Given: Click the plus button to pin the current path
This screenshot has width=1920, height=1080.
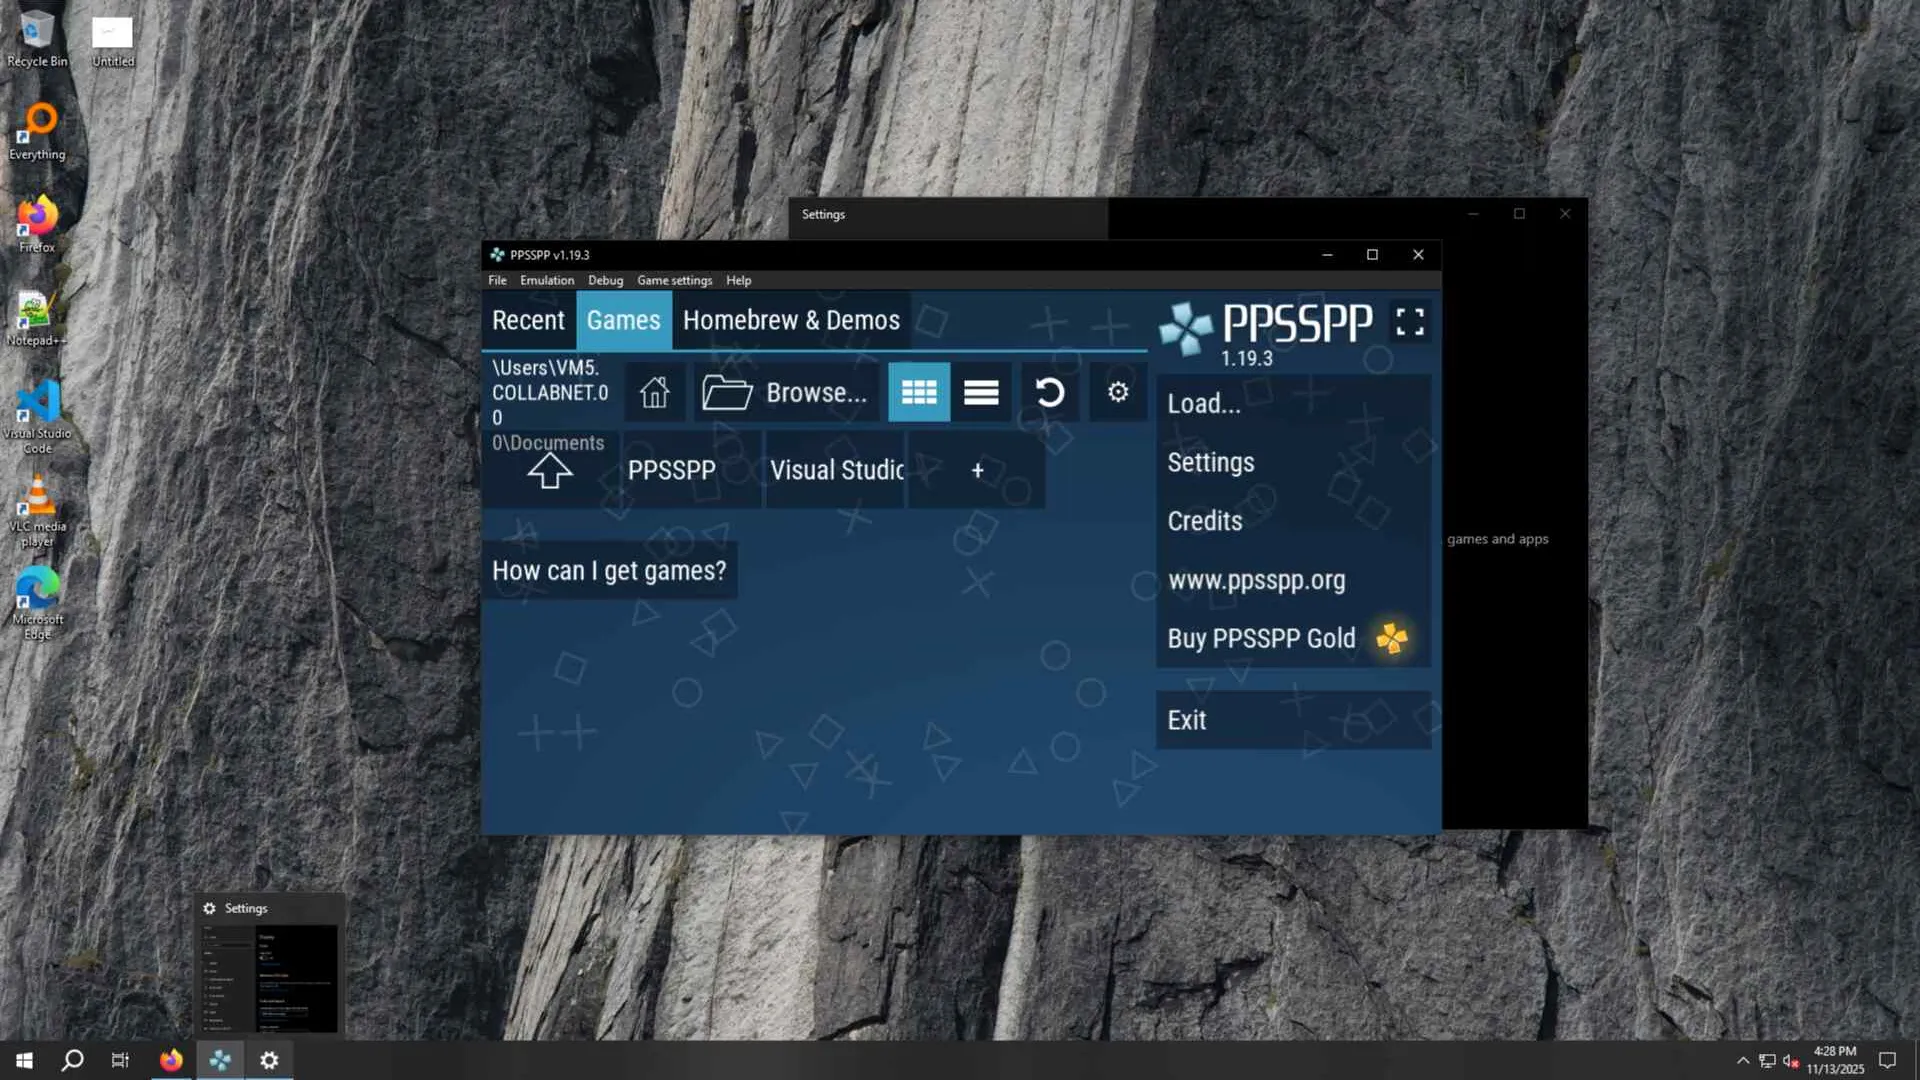Looking at the screenshot, I should click(977, 470).
